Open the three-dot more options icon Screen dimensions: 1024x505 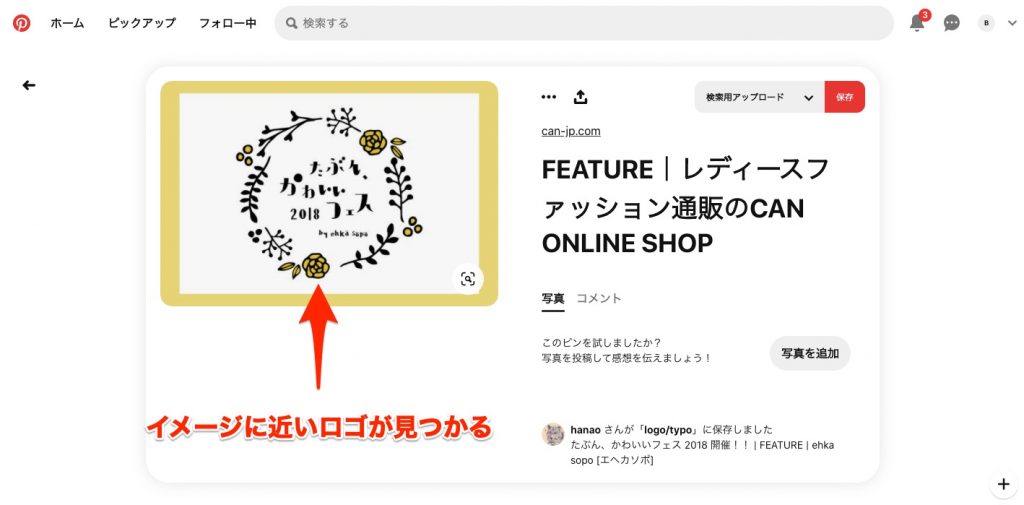549,97
